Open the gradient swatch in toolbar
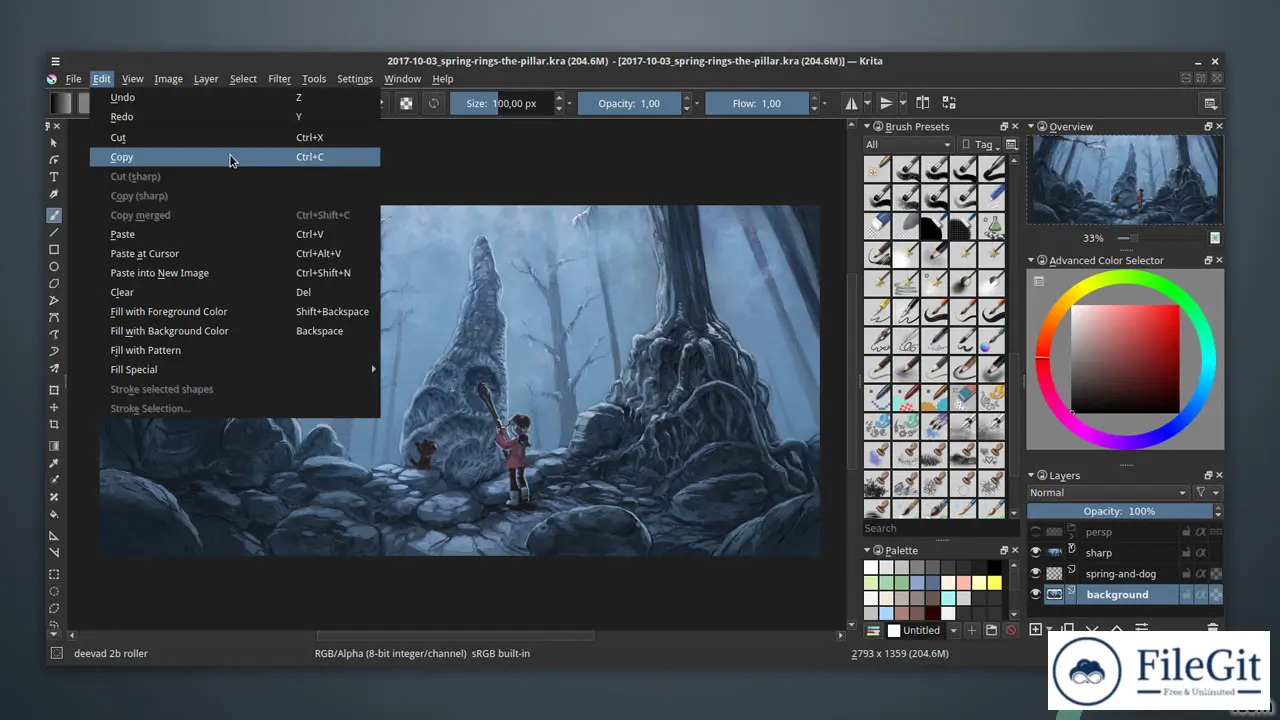Viewport: 1280px width, 720px height. coord(61,103)
